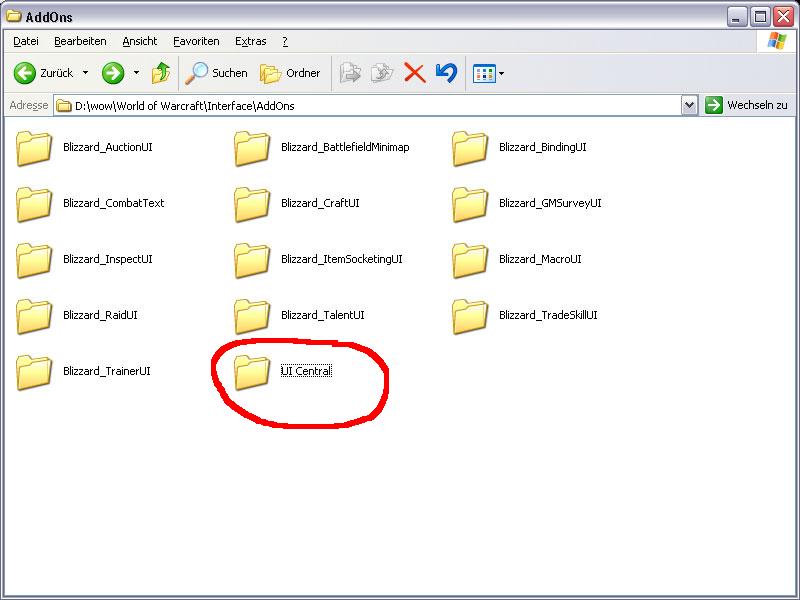800x600 pixels.
Task: Select the Blizzard_BindingUI folder icon
Action: [x=469, y=148]
